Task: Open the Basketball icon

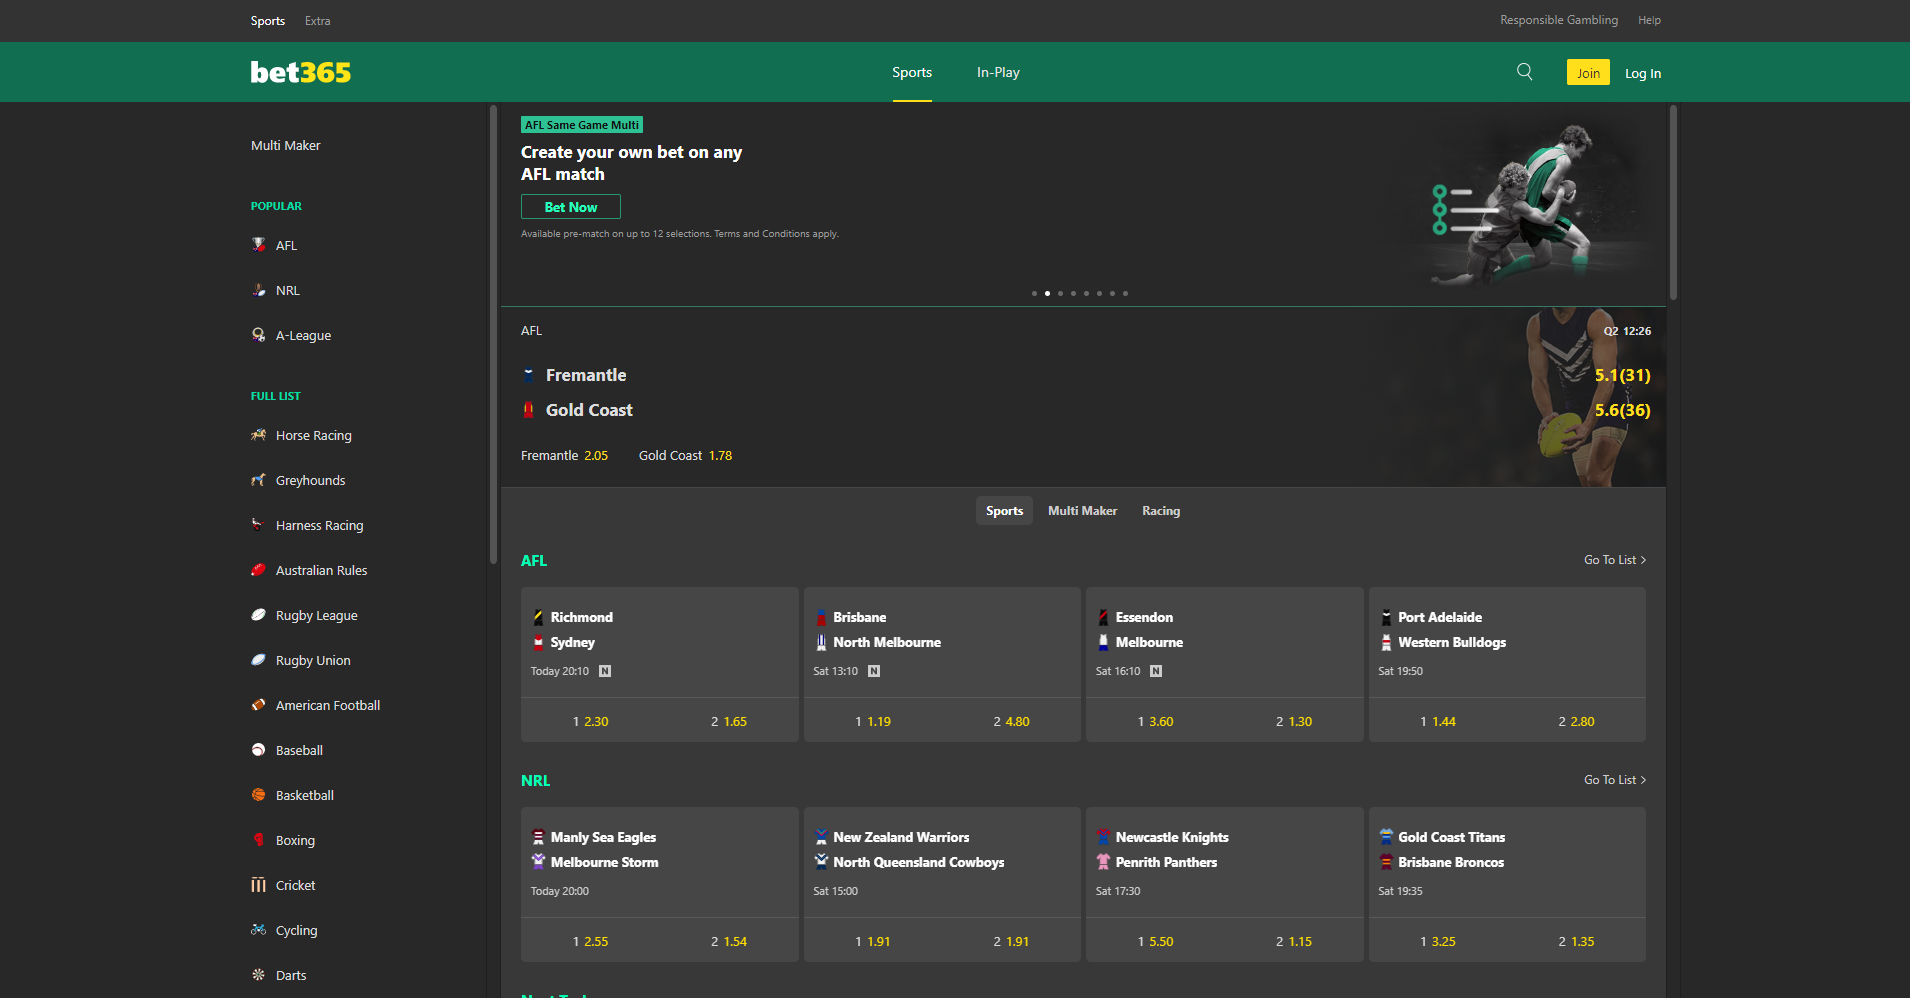Action: (x=259, y=795)
